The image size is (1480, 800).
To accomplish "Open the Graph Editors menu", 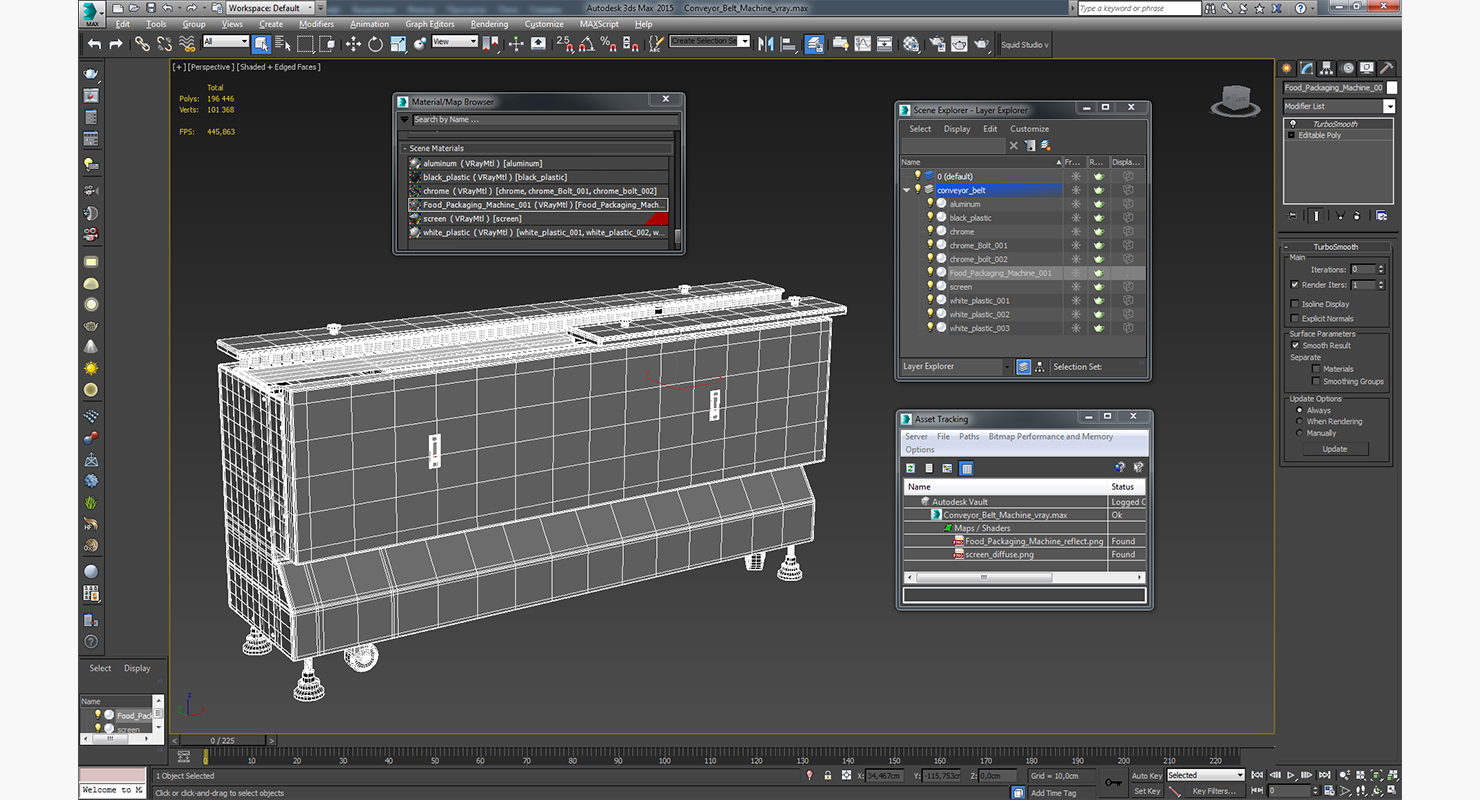I will (430, 24).
